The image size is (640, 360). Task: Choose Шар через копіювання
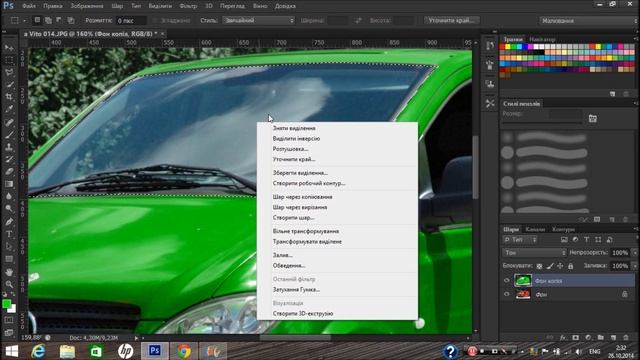(x=302, y=197)
